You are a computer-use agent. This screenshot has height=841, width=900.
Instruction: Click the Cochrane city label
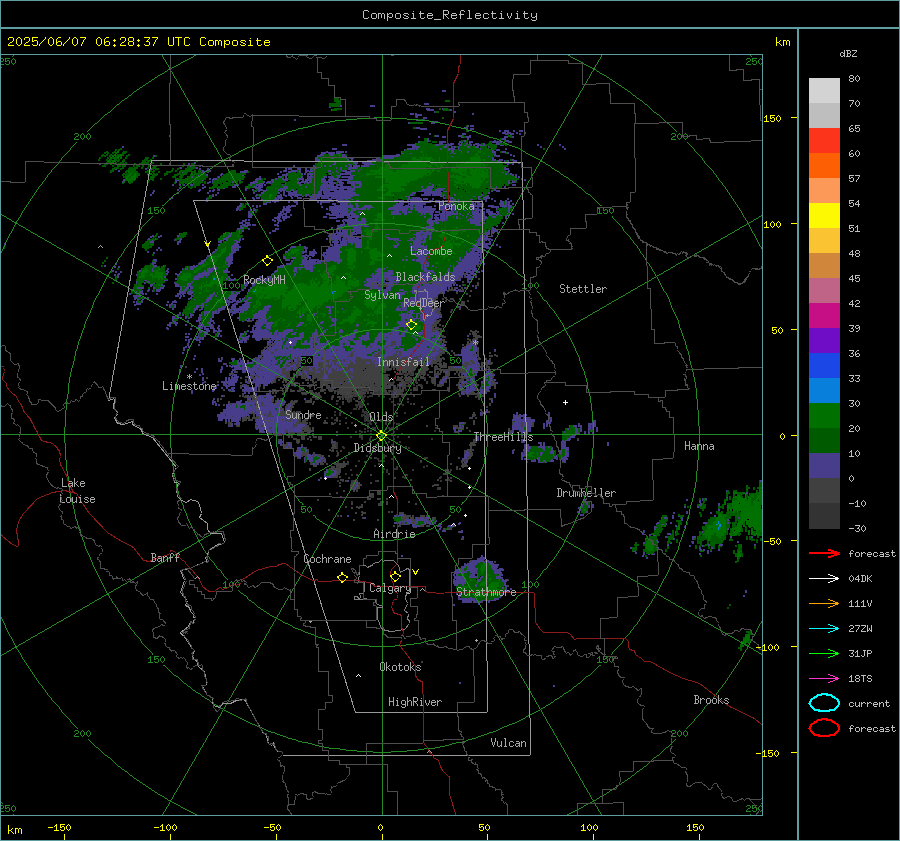coord(327,559)
